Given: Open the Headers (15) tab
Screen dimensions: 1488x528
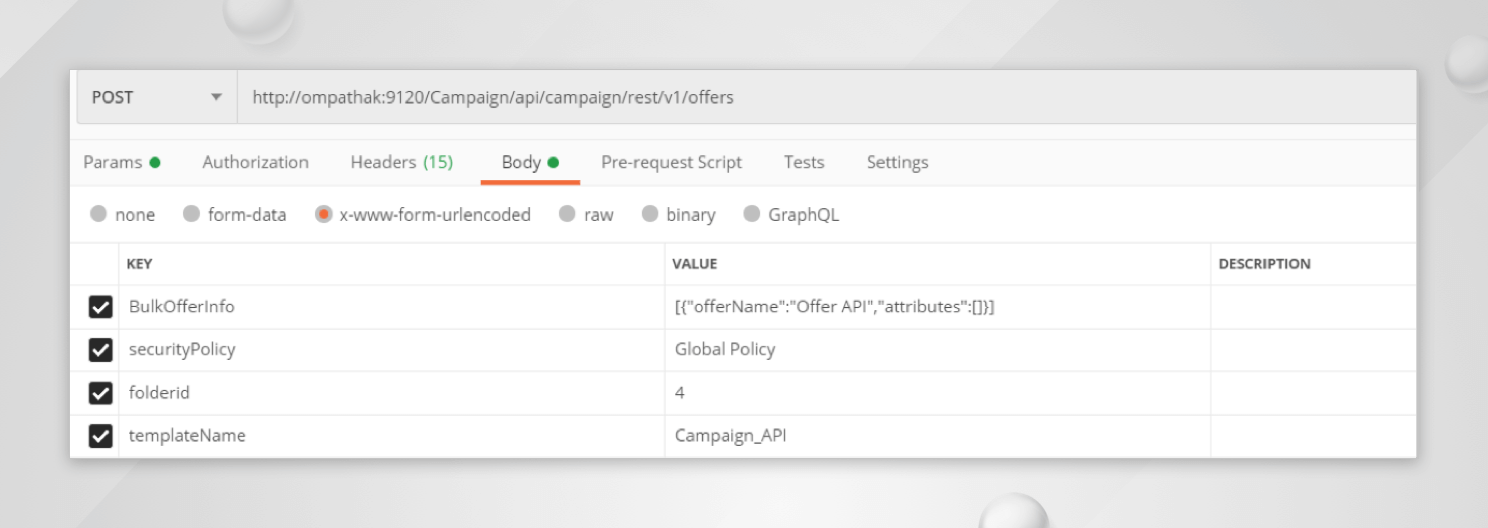Looking at the screenshot, I should 401,162.
